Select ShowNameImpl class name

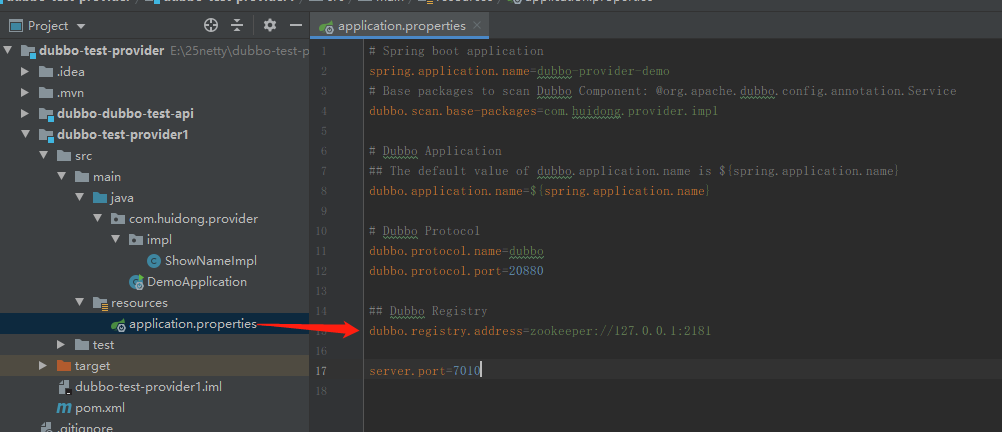coord(210,261)
